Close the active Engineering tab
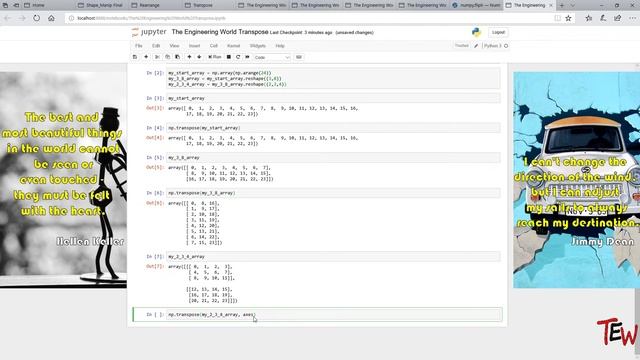 [x=551, y=5]
